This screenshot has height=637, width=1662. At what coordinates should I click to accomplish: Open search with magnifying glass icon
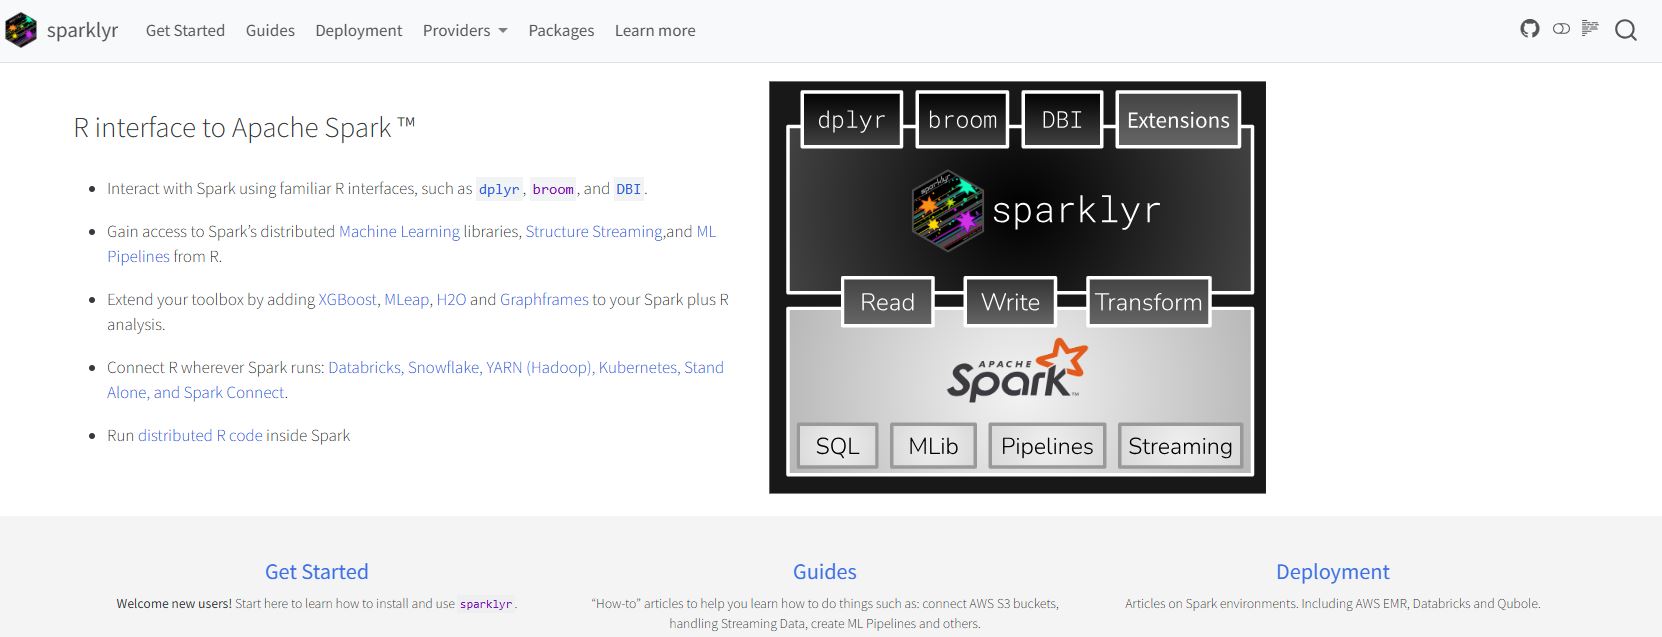click(x=1626, y=30)
